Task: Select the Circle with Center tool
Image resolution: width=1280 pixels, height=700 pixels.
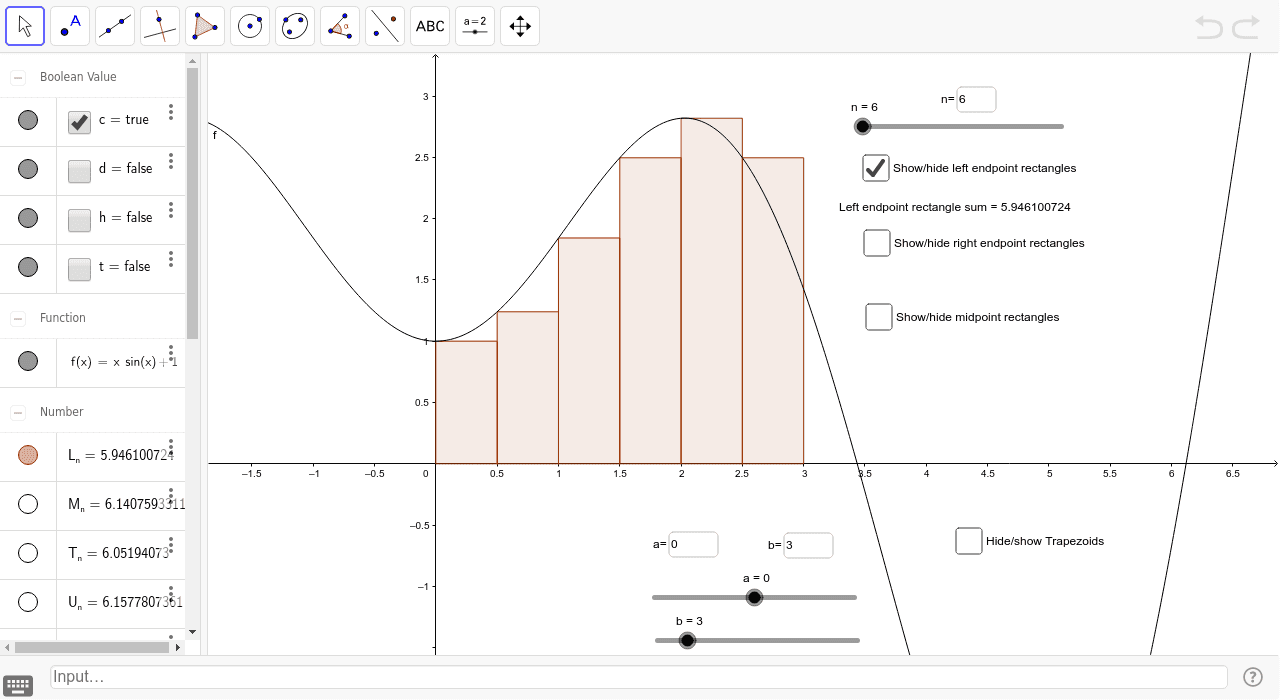Action: click(x=250, y=26)
